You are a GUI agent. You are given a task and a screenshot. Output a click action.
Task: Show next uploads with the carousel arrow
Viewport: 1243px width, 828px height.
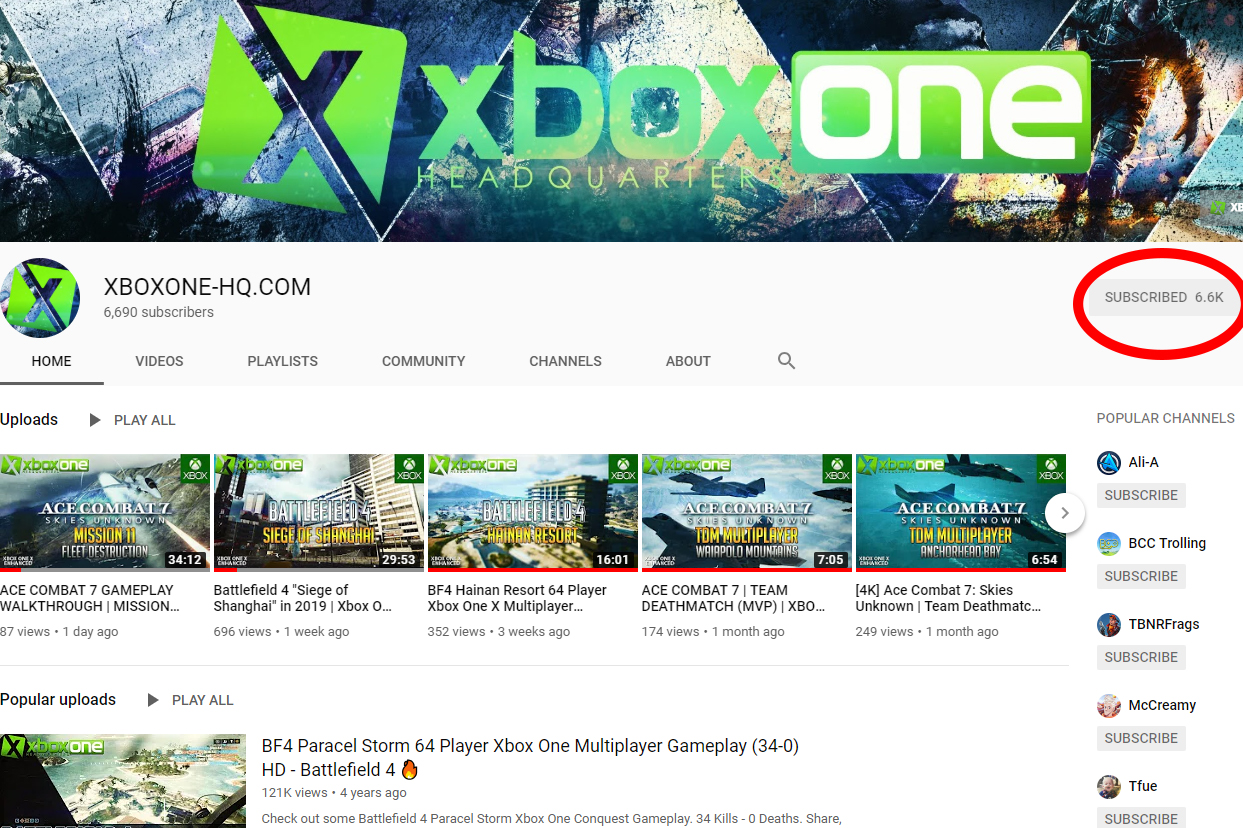click(x=1065, y=513)
